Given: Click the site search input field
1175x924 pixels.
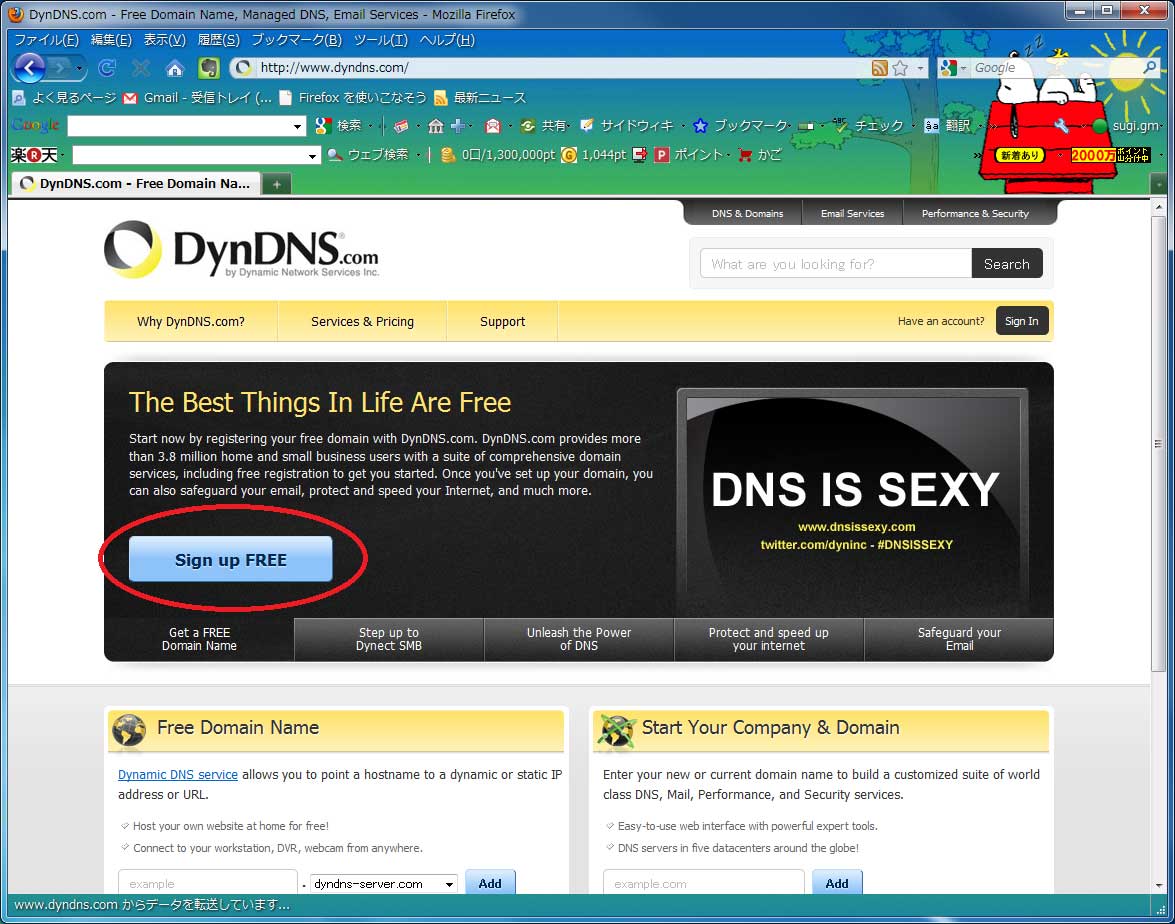Looking at the screenshot, I should coord(835,264).
